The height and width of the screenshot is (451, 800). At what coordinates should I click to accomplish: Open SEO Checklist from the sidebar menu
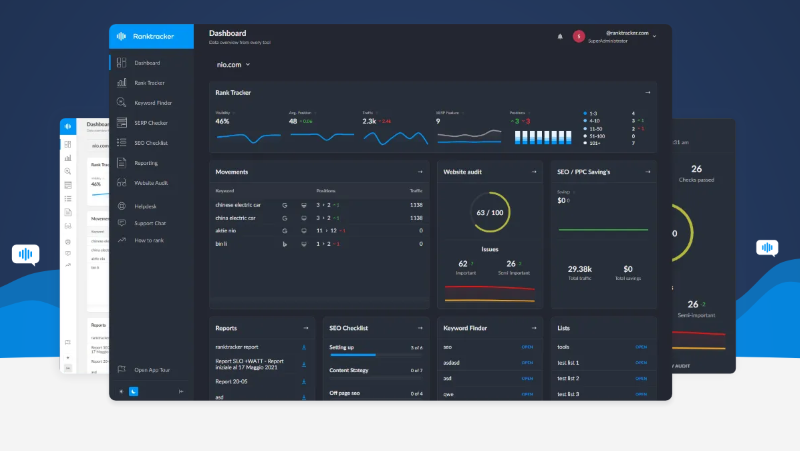152,143
